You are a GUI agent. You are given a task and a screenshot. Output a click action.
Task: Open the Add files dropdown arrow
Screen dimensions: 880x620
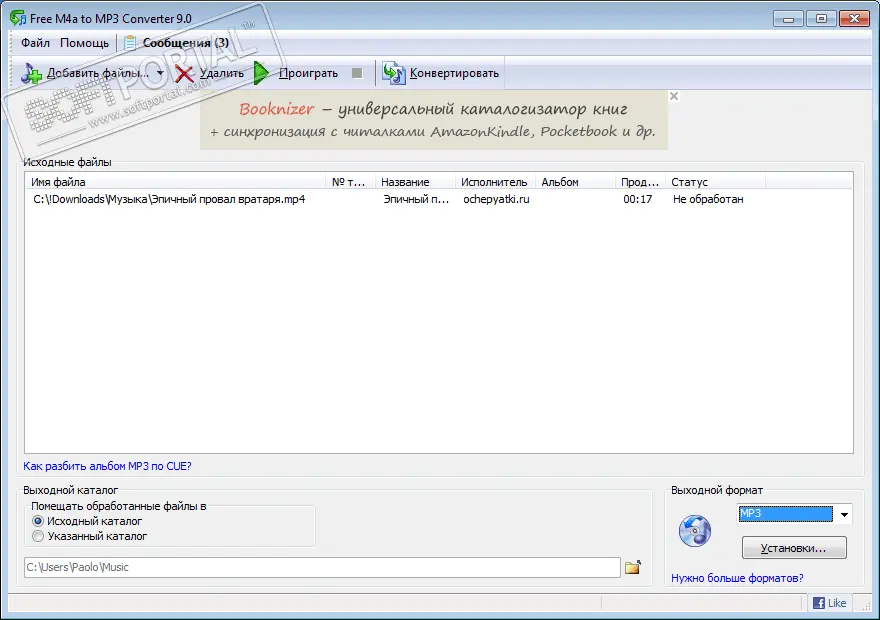pyautogui.click(x=160, y=74)
